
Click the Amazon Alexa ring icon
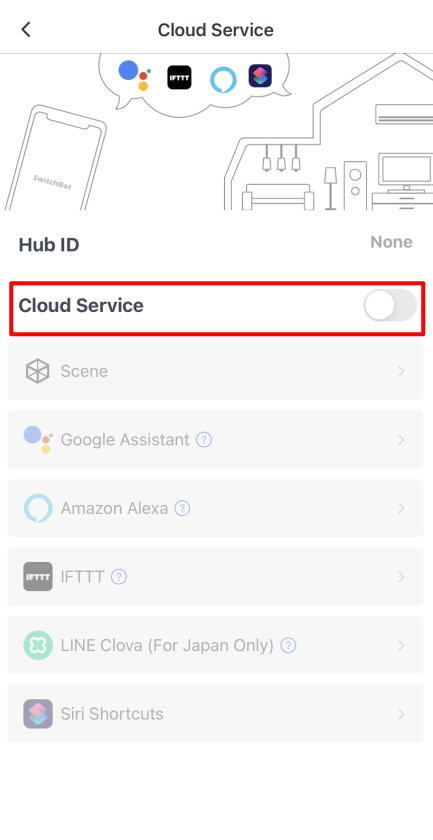(38, 508)
